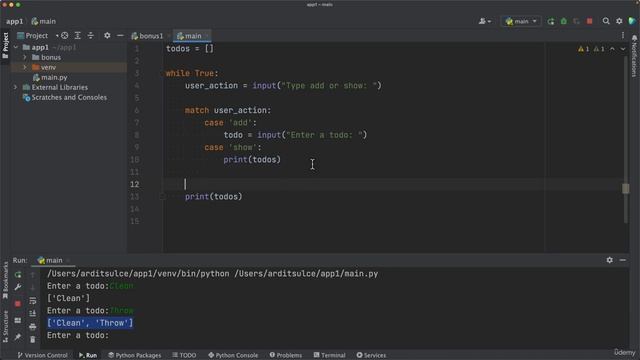Go to previous highlighted error arrow

coord(612,49)
